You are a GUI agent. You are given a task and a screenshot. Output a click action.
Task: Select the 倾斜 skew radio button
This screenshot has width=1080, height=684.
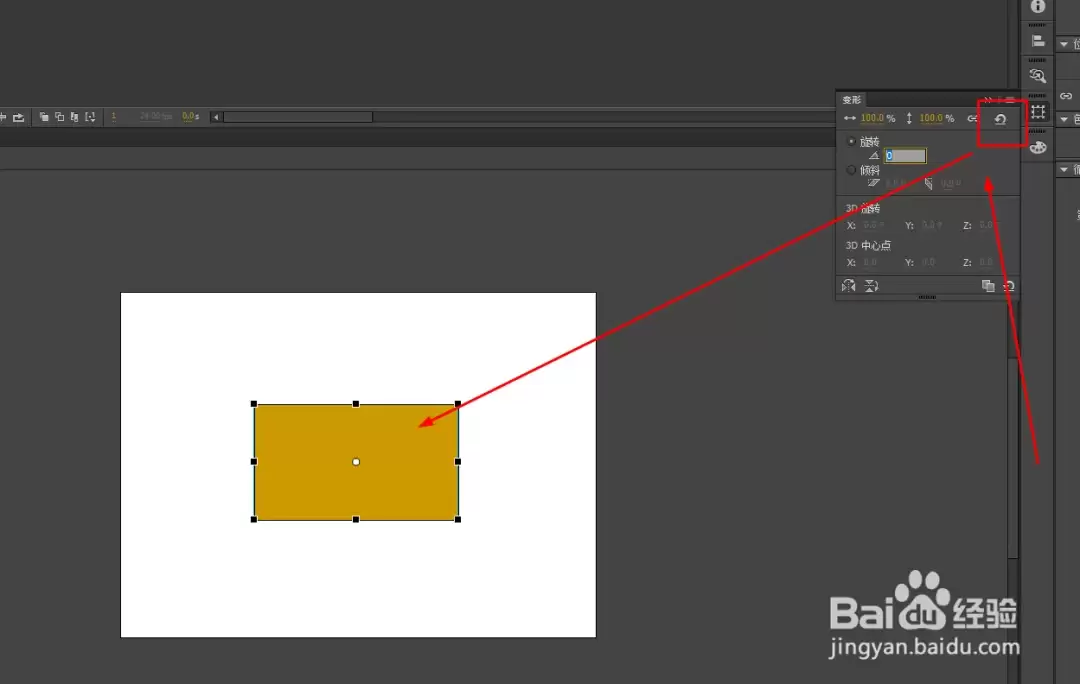[x=851, y=169]
